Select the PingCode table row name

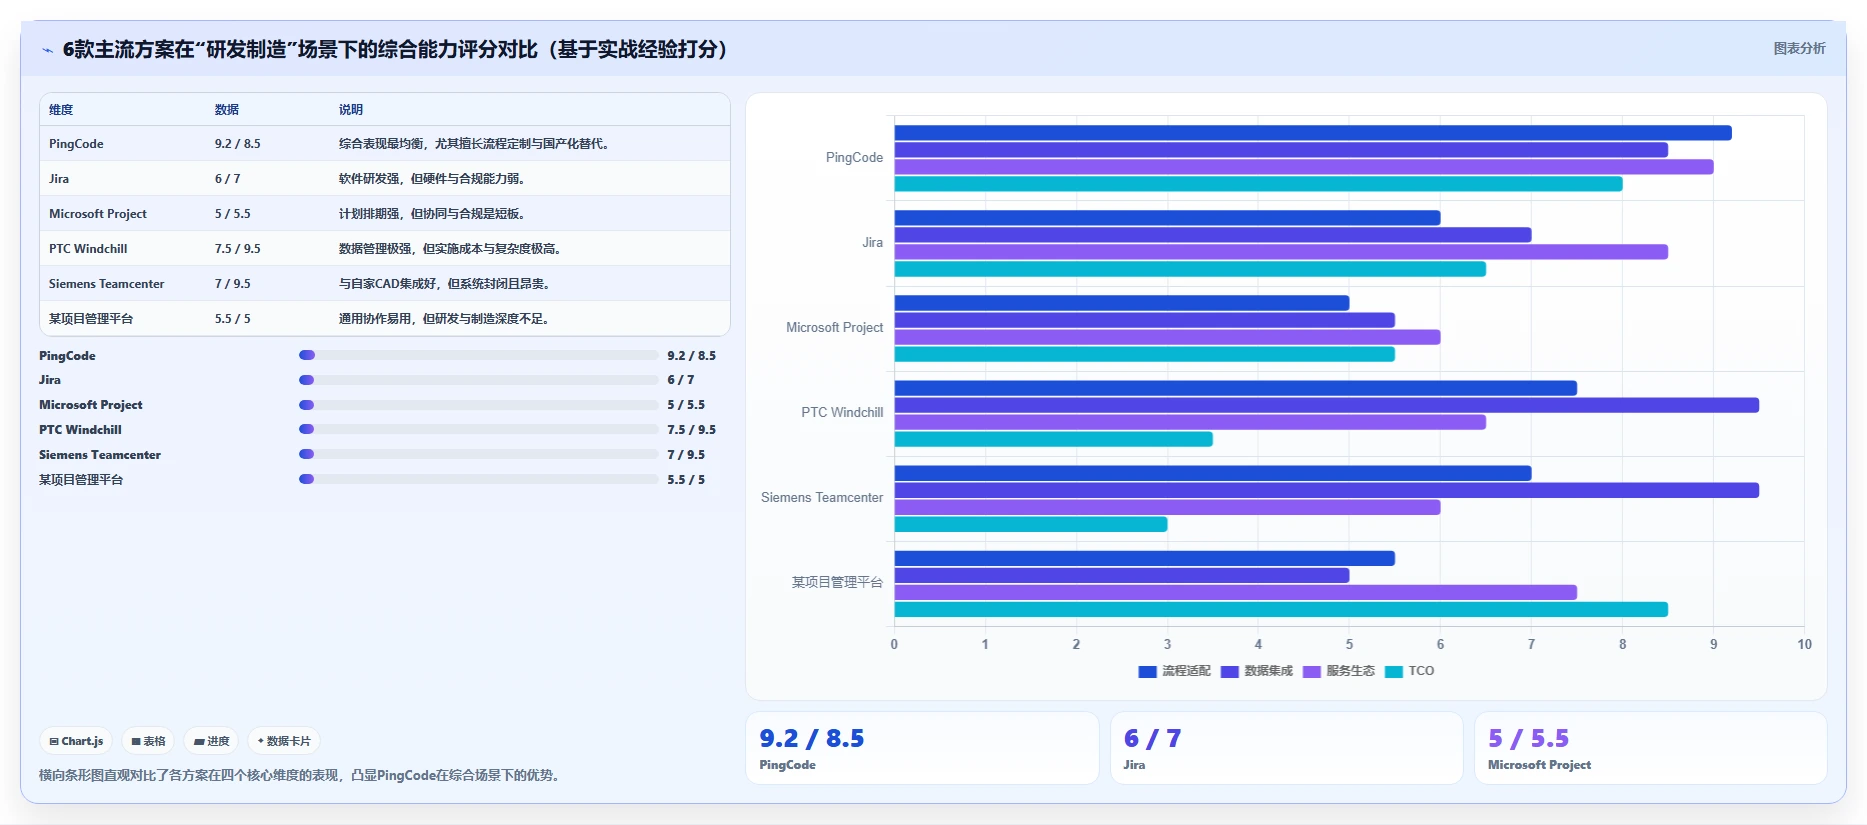click(76, 144)
